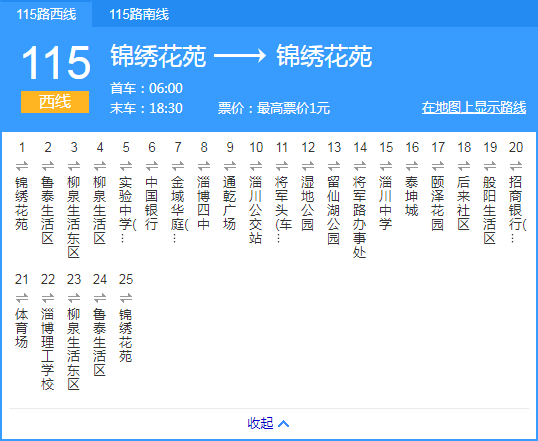Click transfer icon above stop 17 颐泽花园
This screenshot has height=441, width=538.
(x=438, y=166)
